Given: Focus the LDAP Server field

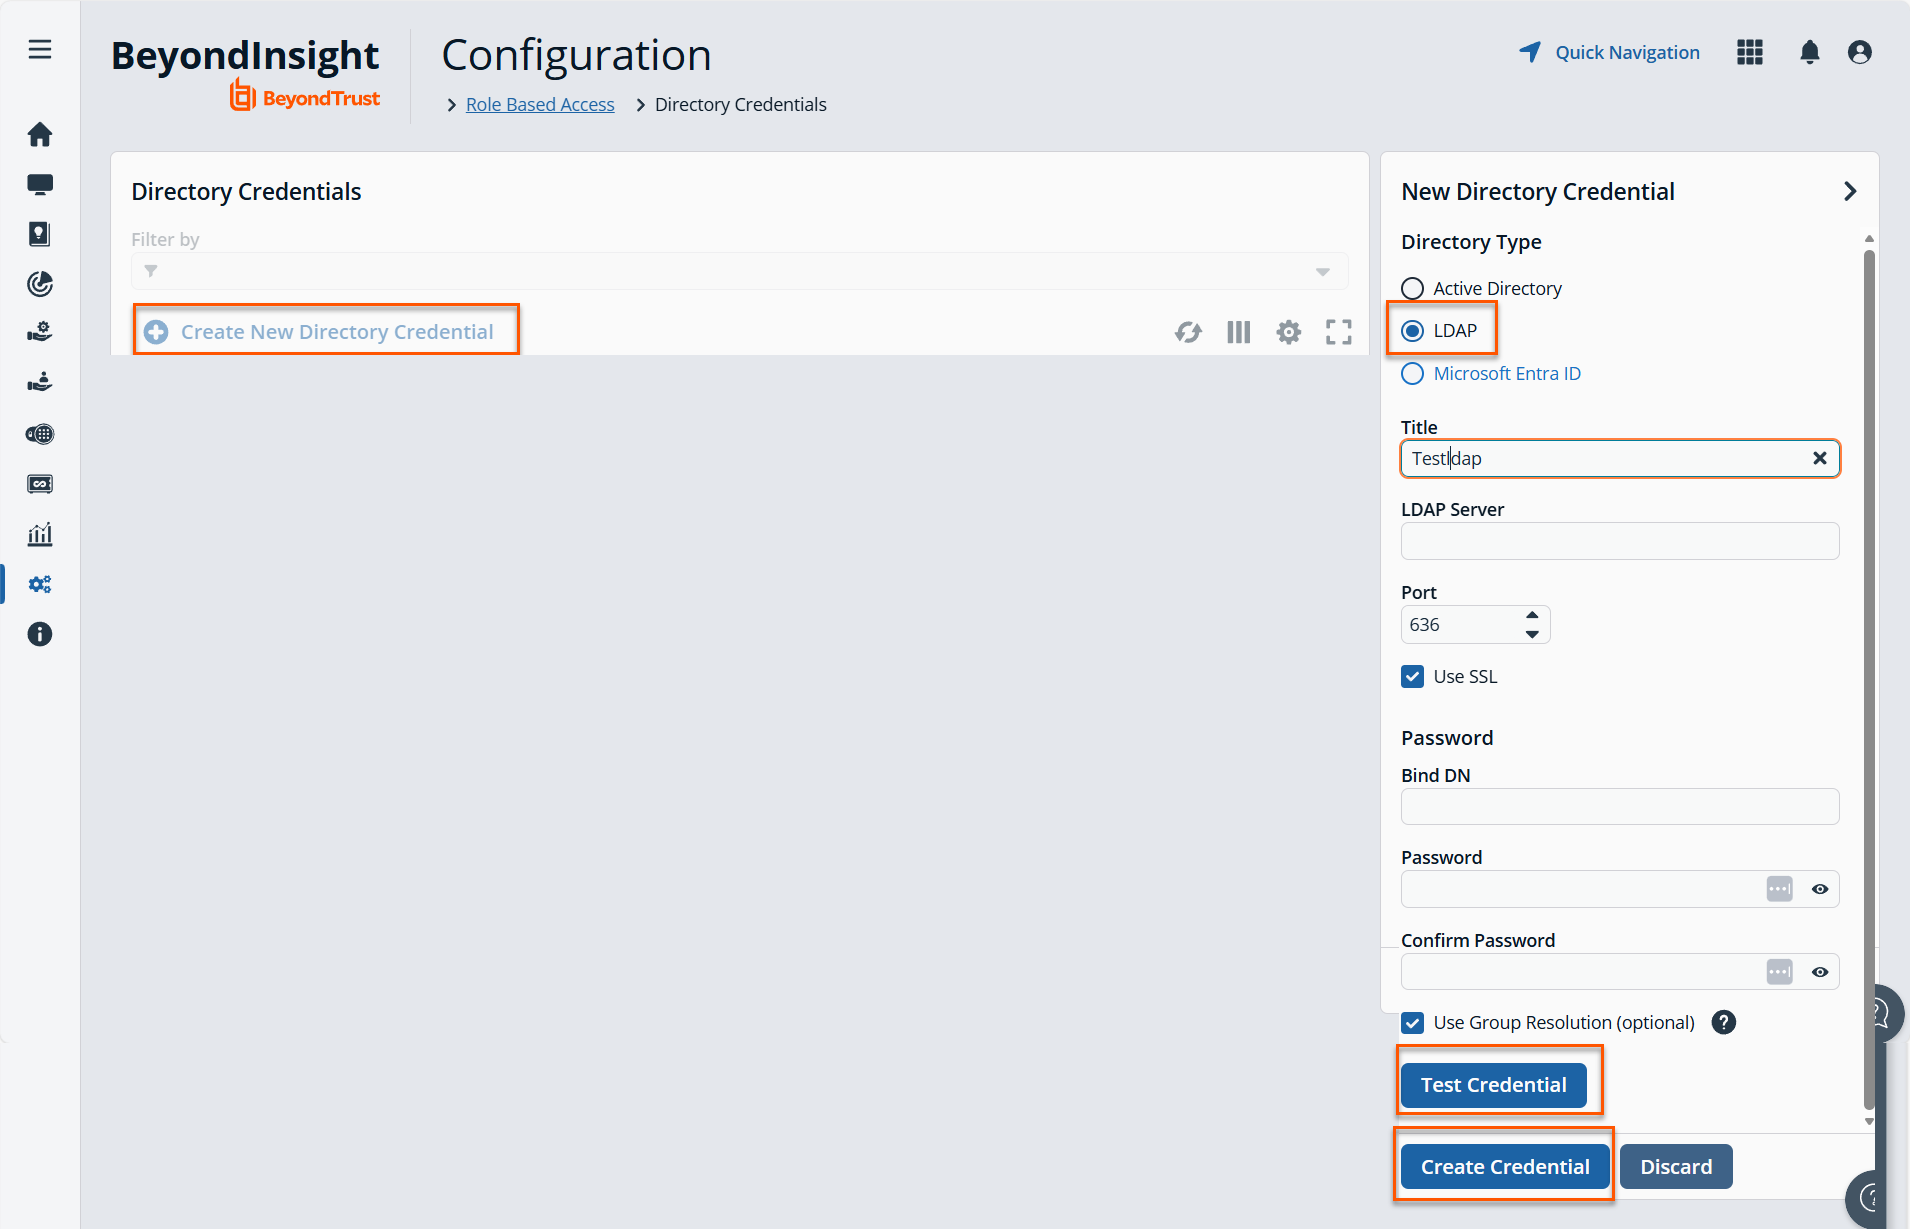Looking at the screenshot, I should 1620,541.
